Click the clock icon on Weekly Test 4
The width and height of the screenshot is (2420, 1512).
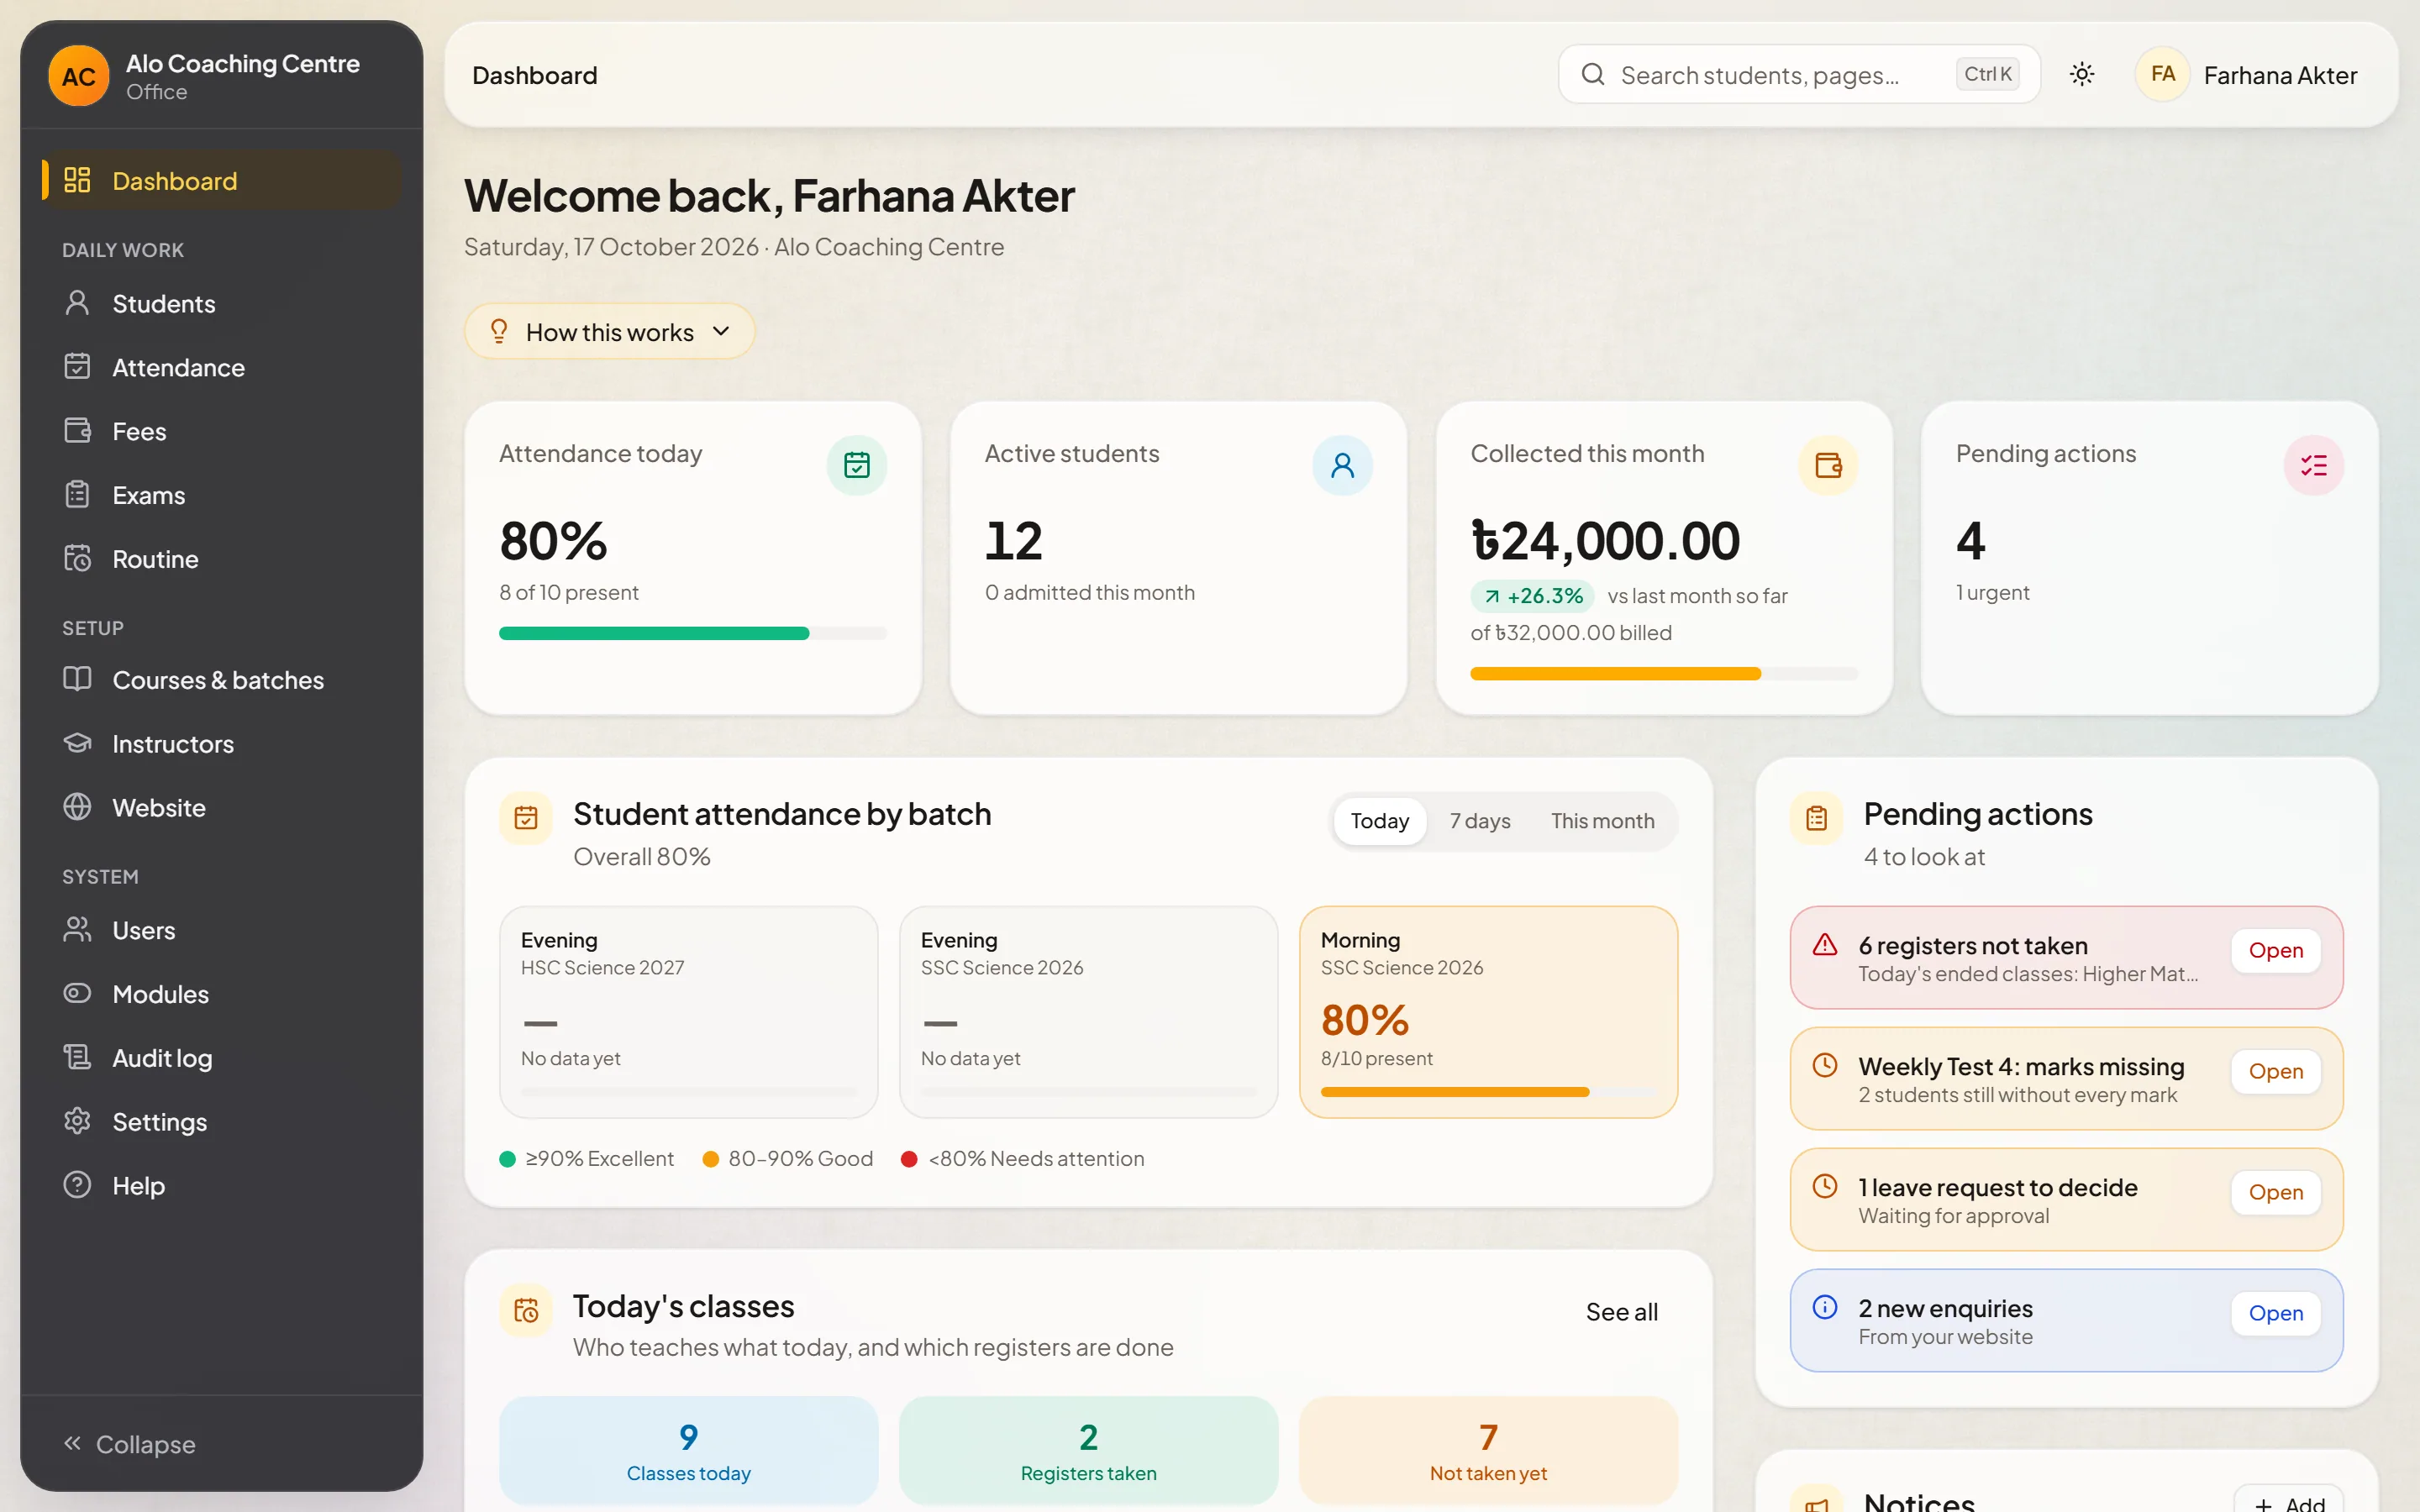tap(1825, 1065)
